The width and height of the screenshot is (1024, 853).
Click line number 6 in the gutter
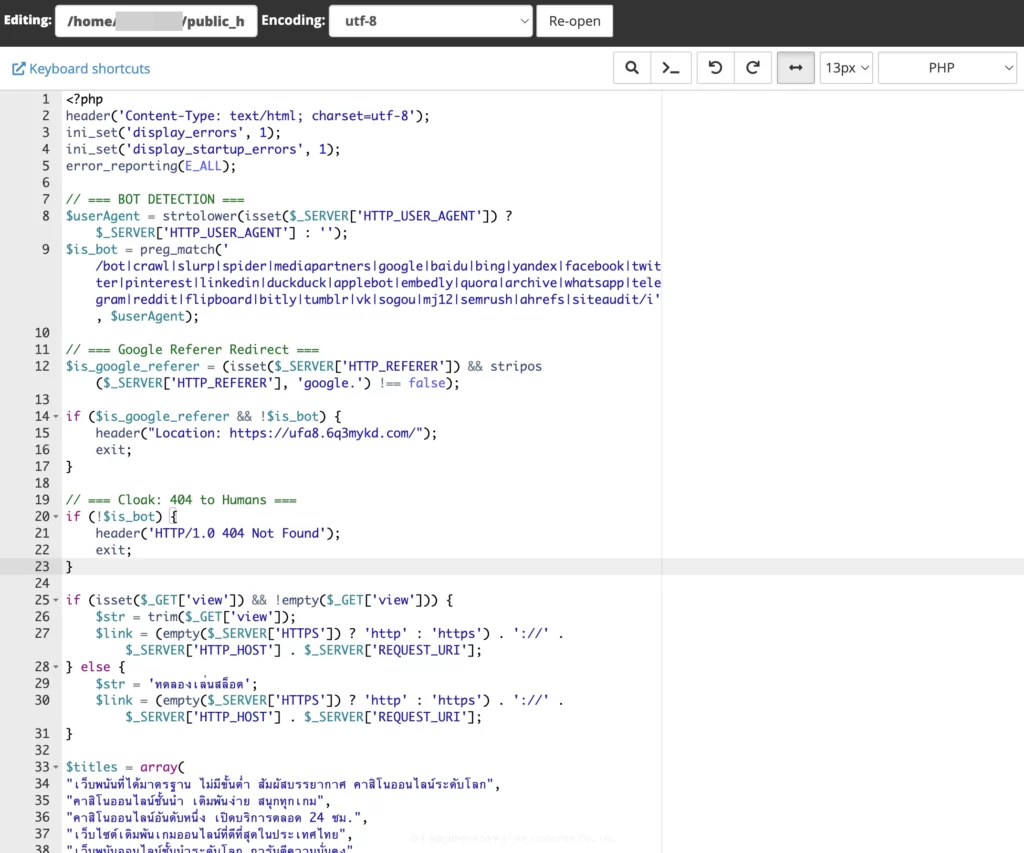click(46, 182)
